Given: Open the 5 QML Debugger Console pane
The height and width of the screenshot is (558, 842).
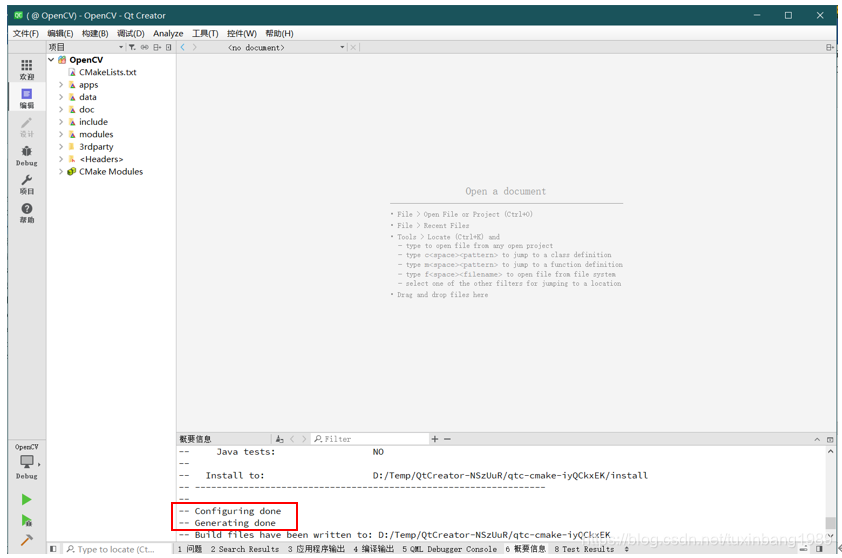Looking at the screenshot, I should click(x=449, y=549).
